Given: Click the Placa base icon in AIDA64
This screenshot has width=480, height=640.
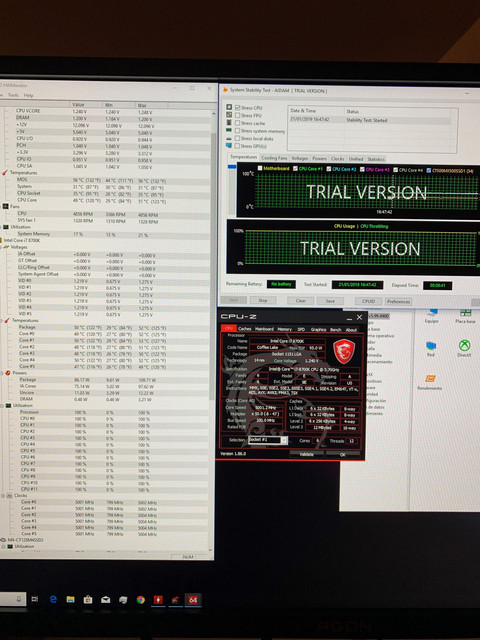Looking at the screenshot, I should point(465,313).
